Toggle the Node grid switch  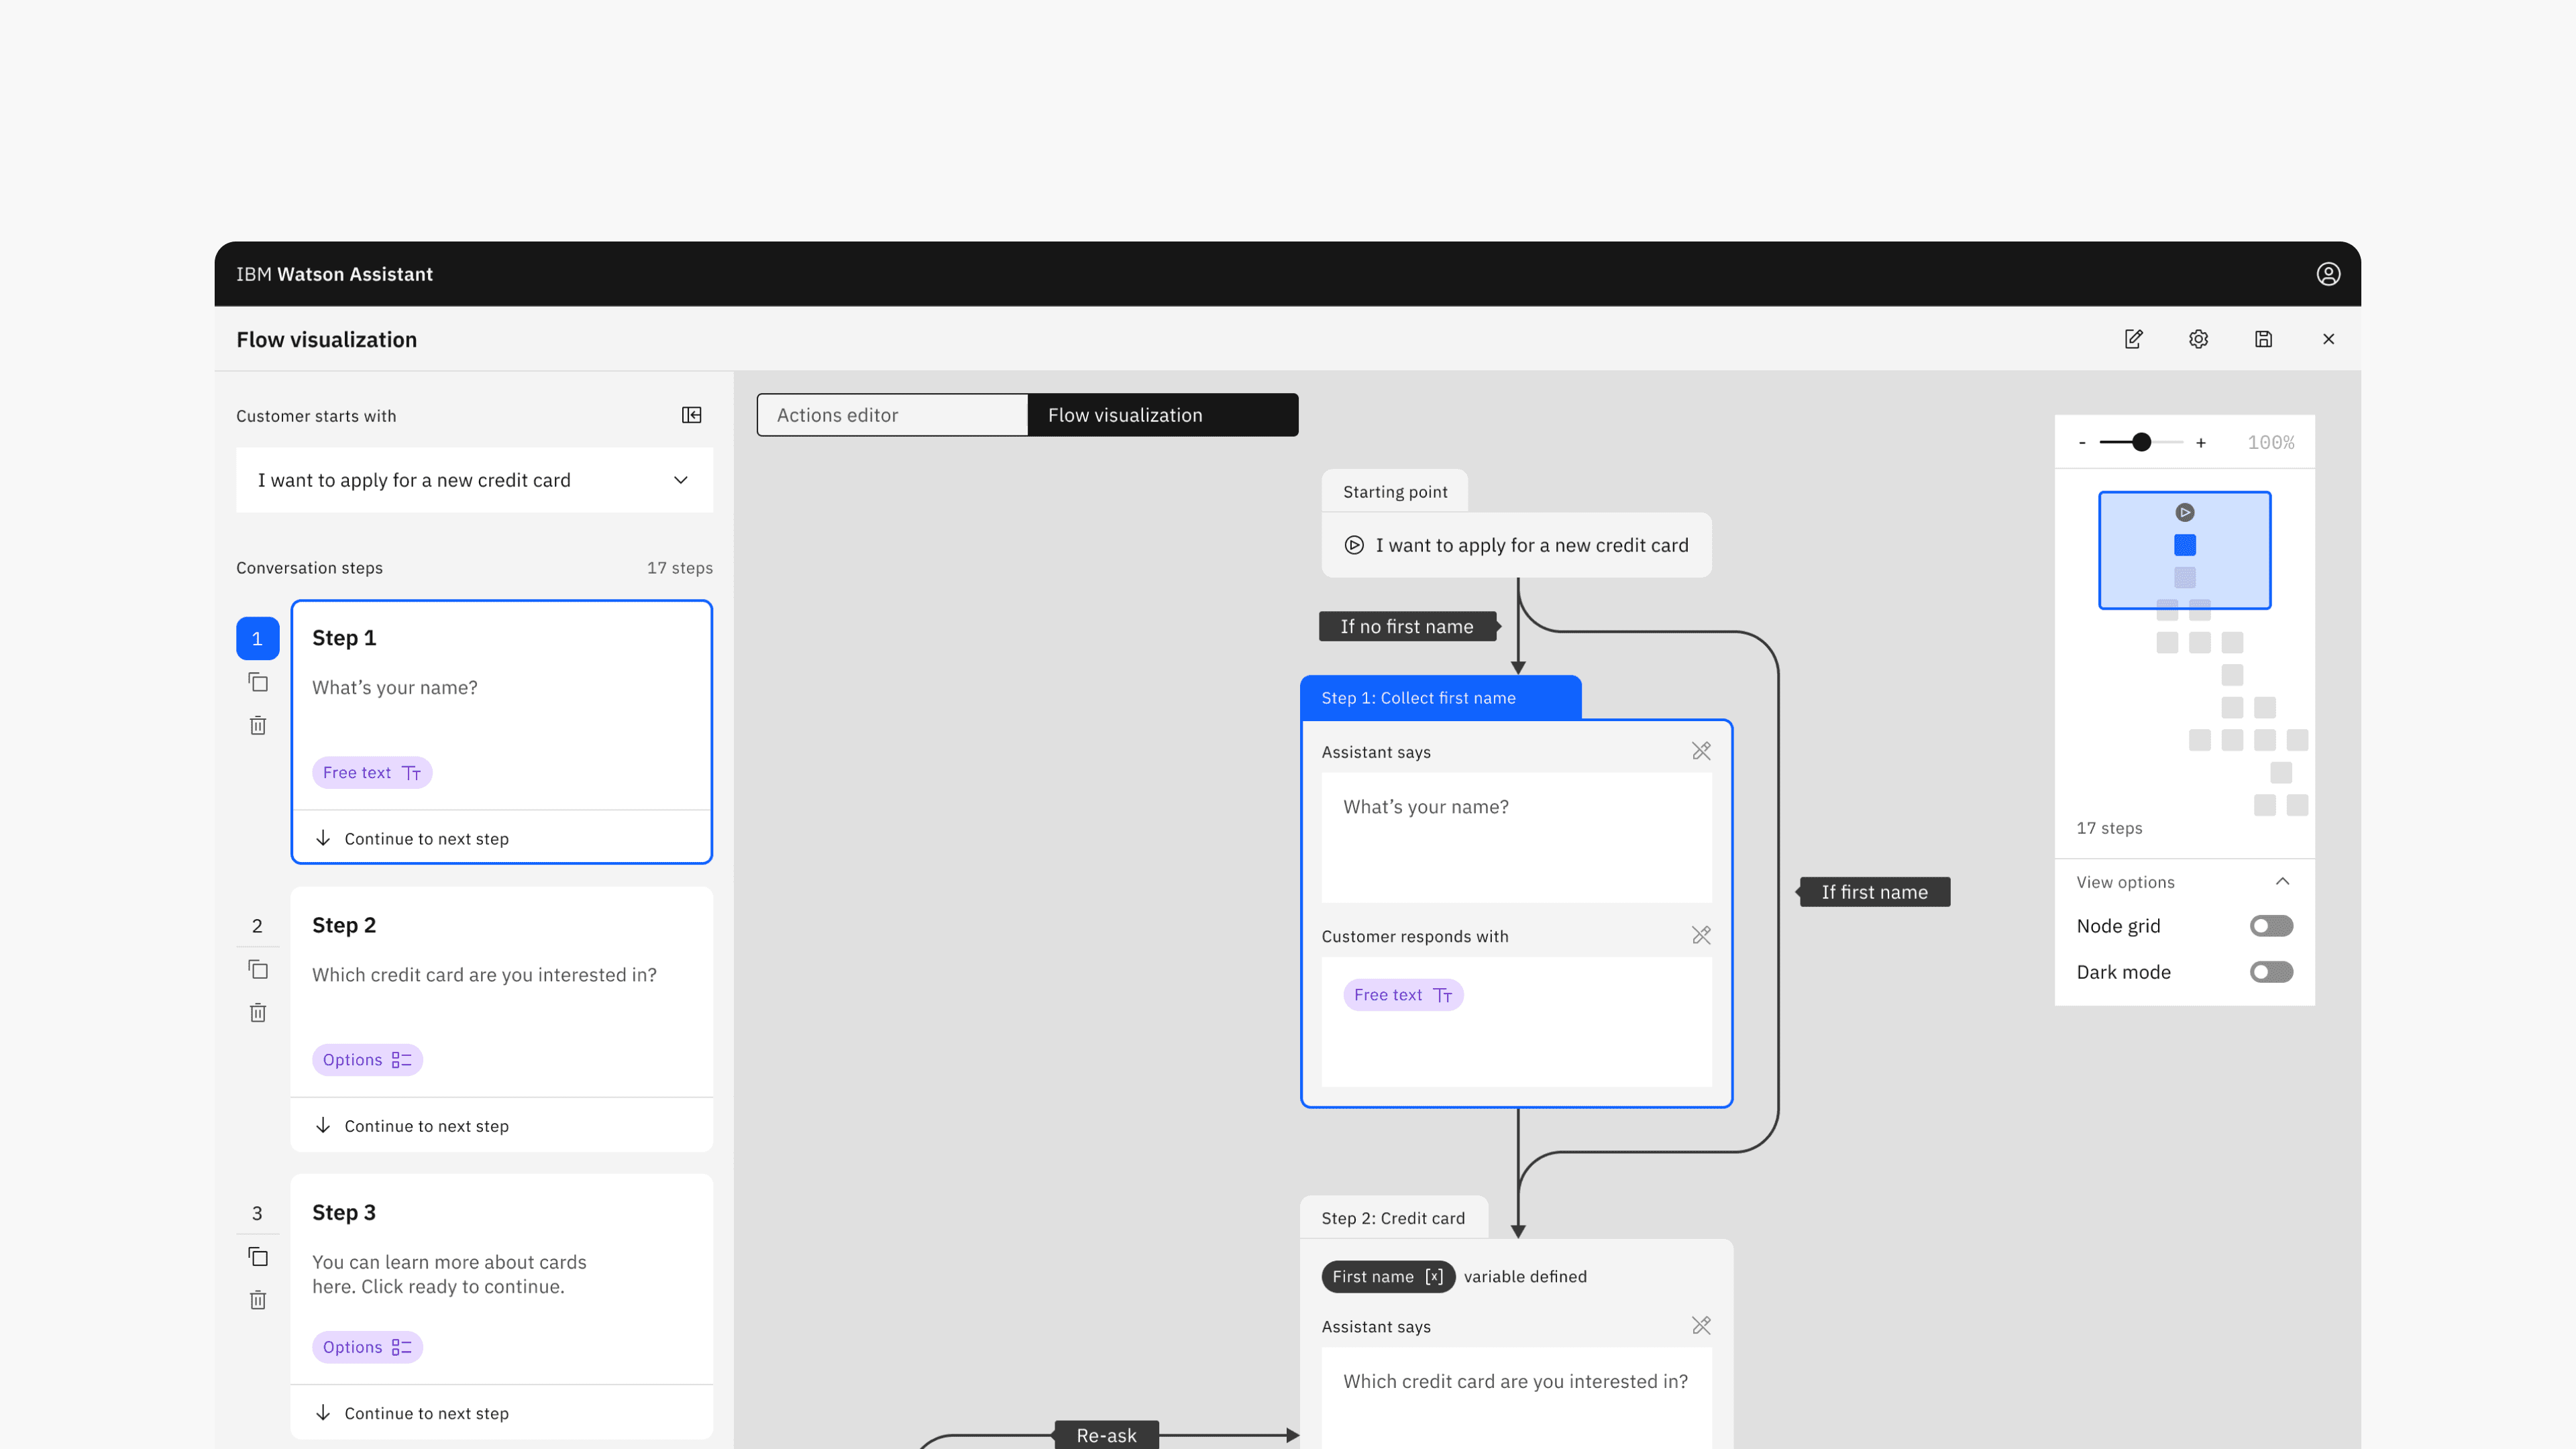[x=2271, y=926]
